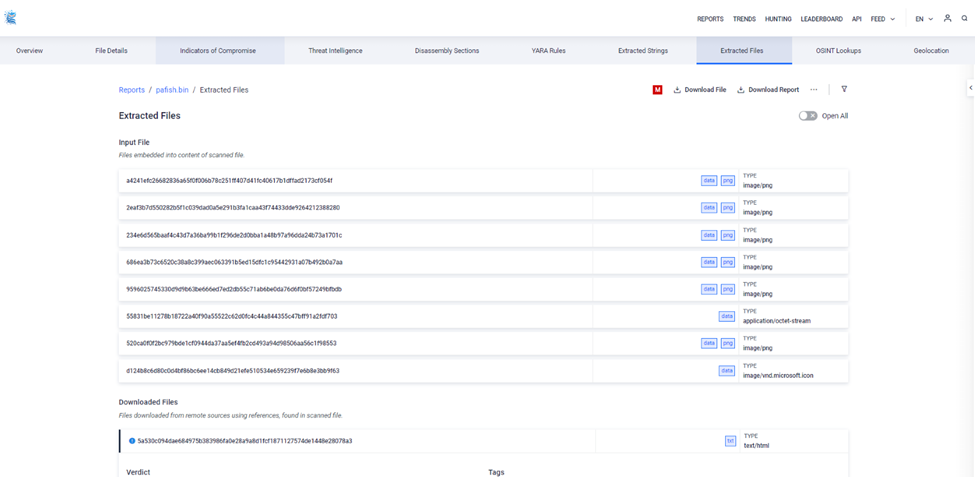Click the Download File button
This screenshot has width=975, height=477.
(x=700, y=90)
